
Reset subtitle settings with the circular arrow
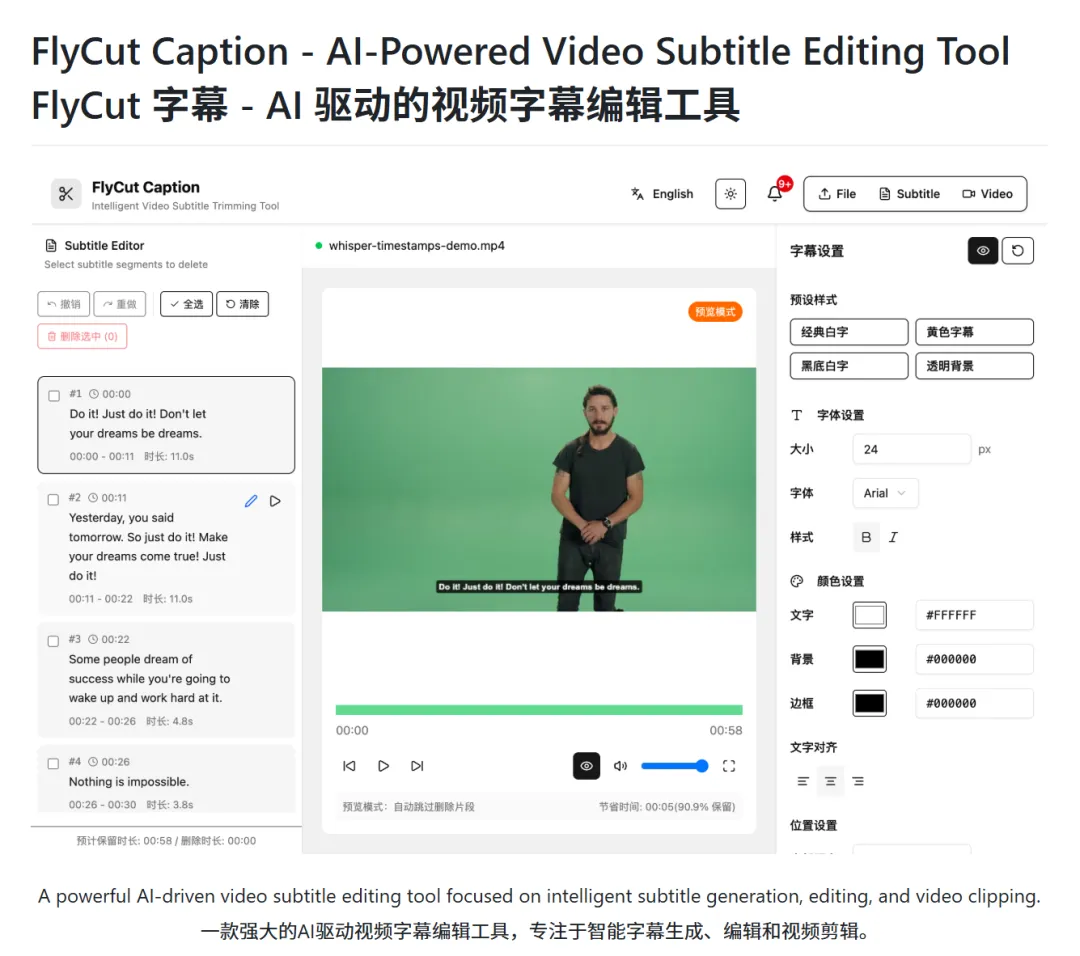point(1017,251)
